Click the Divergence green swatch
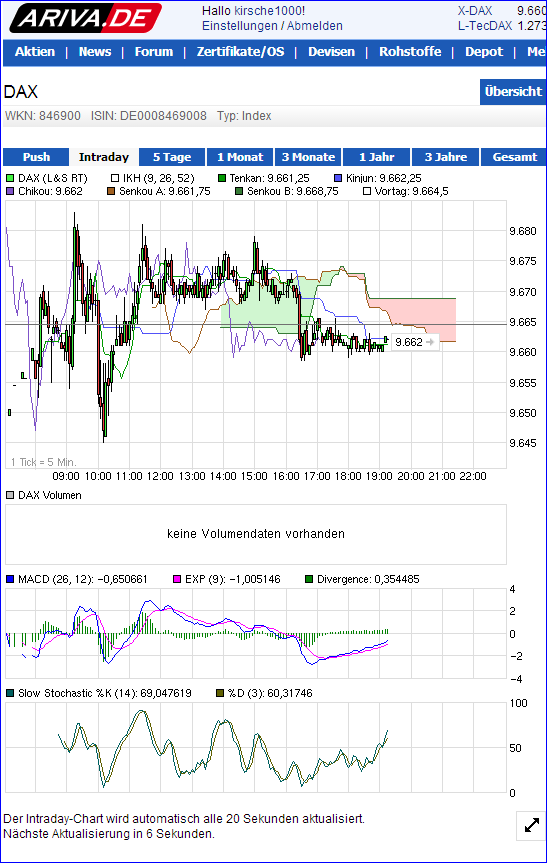This screenshot has width=547, height=863. [309, 579]
